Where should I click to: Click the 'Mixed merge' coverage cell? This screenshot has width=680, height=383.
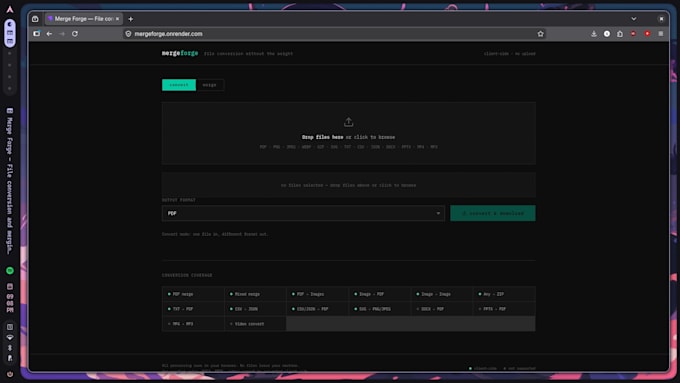pos(255,294)
